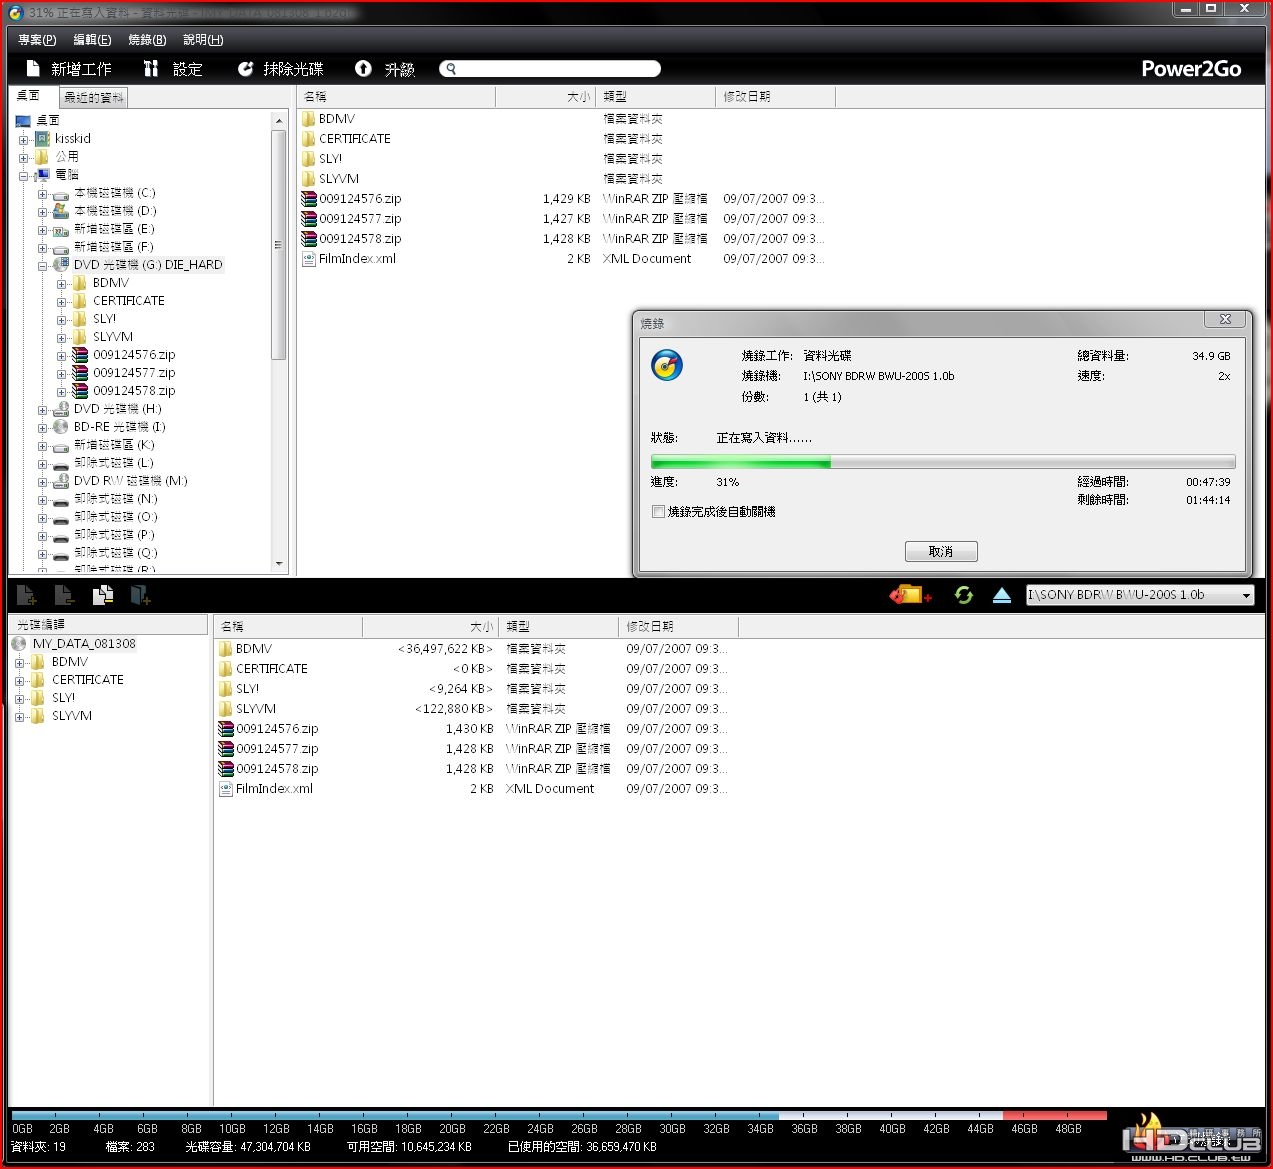This screenshot has width=1273, height=1169.
Task: Click the DVD RW drive (M:) icon
Action: 61,480
